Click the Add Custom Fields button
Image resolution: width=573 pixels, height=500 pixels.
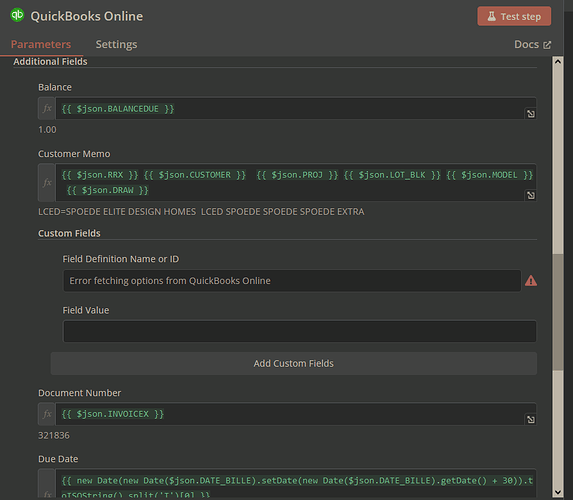click(x=293, y=363)
